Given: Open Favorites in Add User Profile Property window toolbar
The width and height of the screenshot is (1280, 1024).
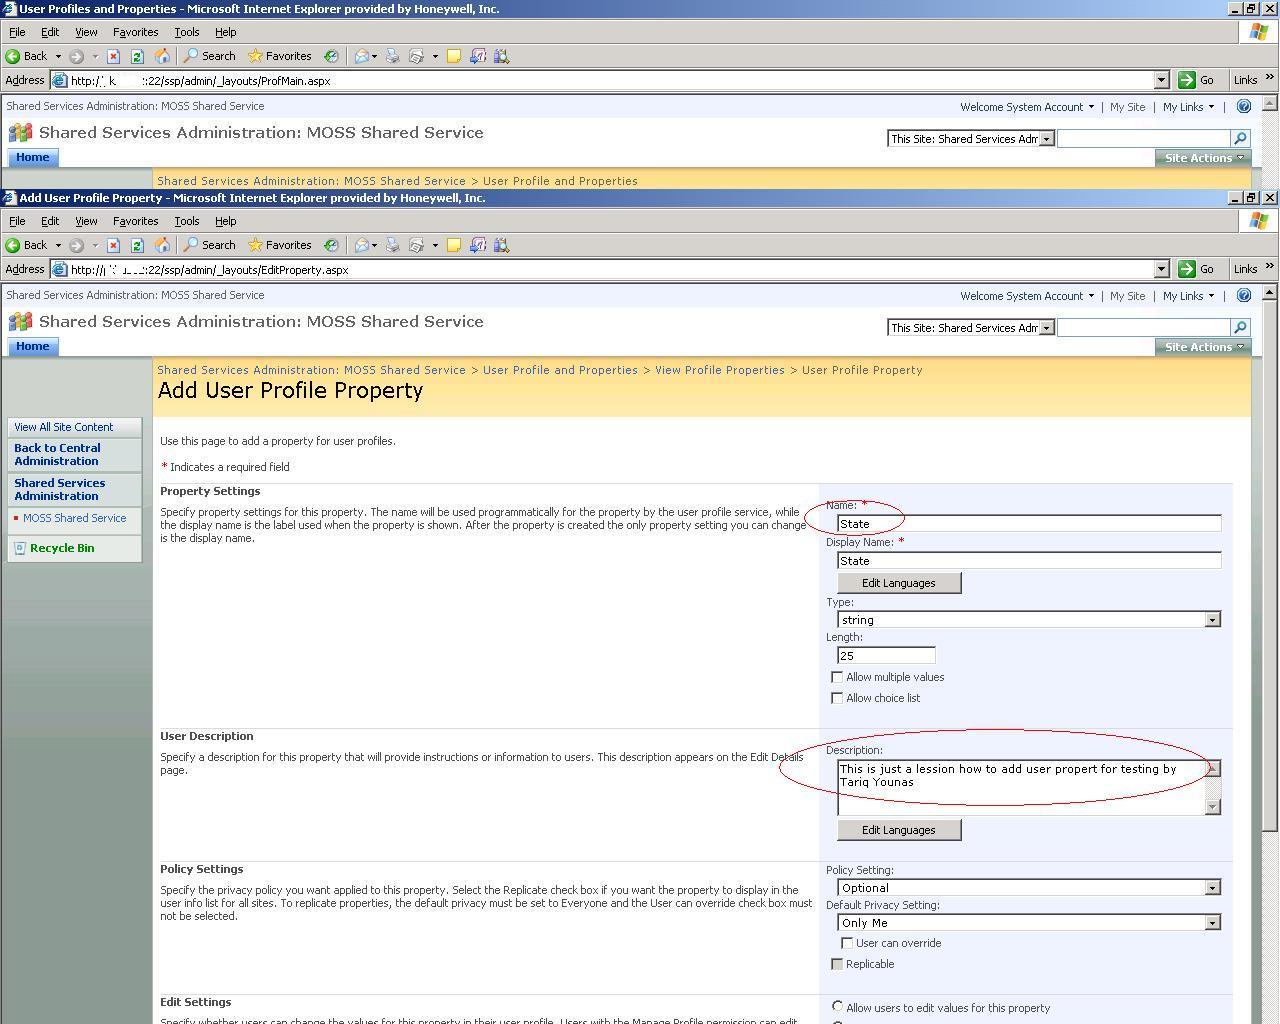Looking at the screenshot, I should click(x=279, y=245).
